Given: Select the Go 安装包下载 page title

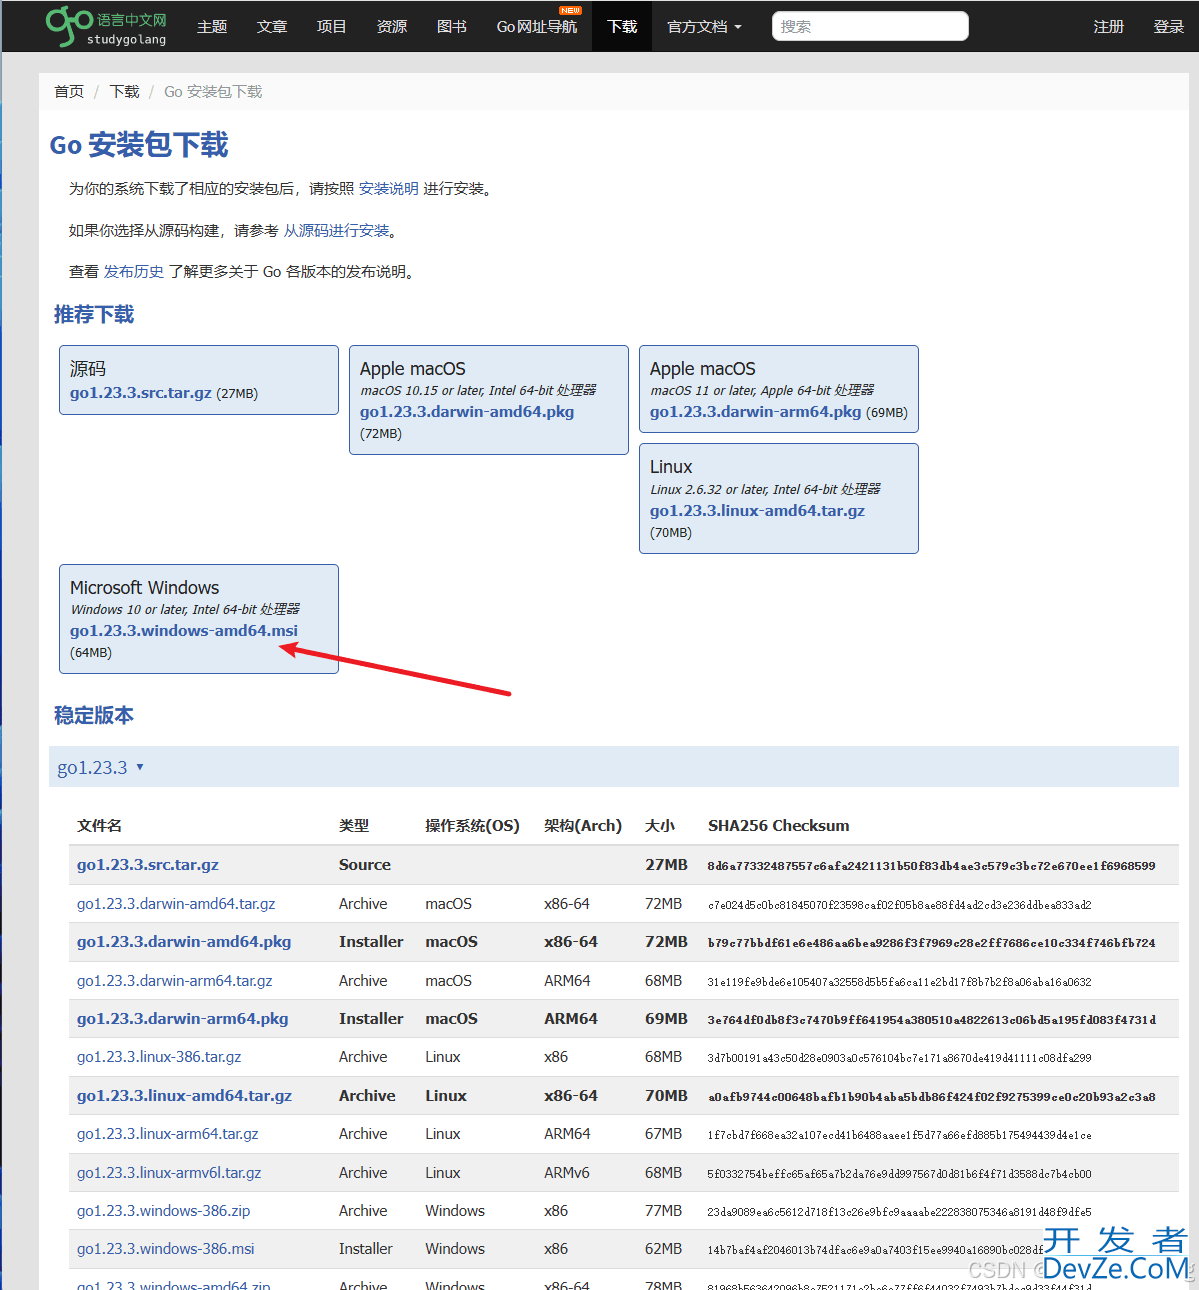Looking at the screenshot, I should [x=139, y=145].
